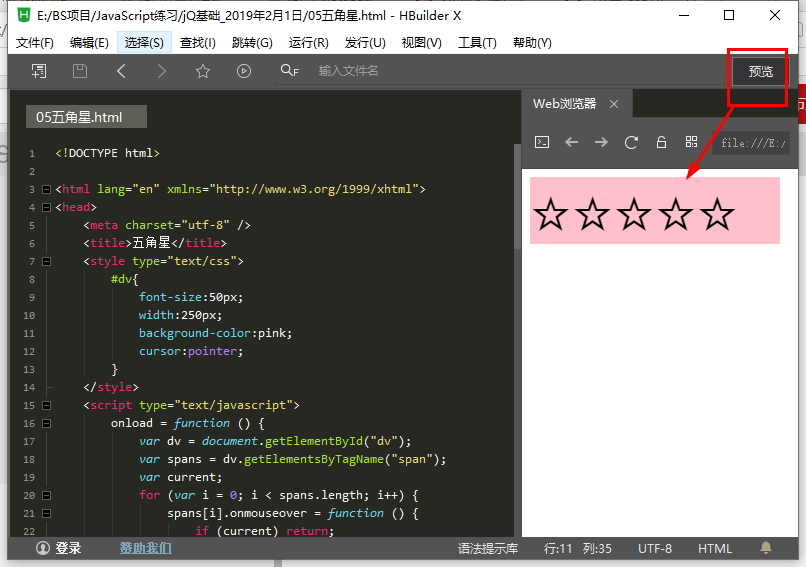This screenshot has width=806, height=567.
Task: Click the 行:11 列:35 cursor position
Action: point(578,548)
